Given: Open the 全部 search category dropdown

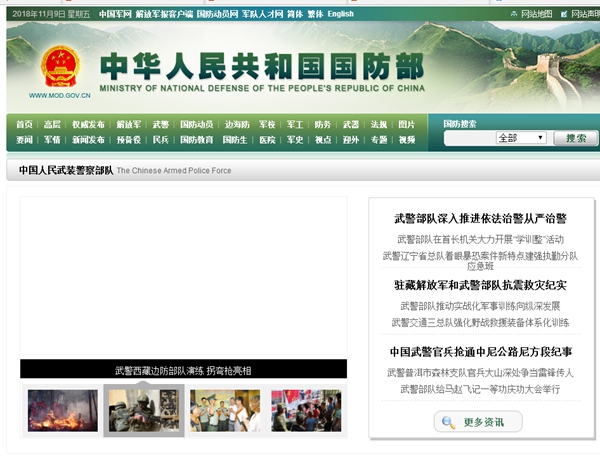Looking at the screenshot, I should pos(520,138).
